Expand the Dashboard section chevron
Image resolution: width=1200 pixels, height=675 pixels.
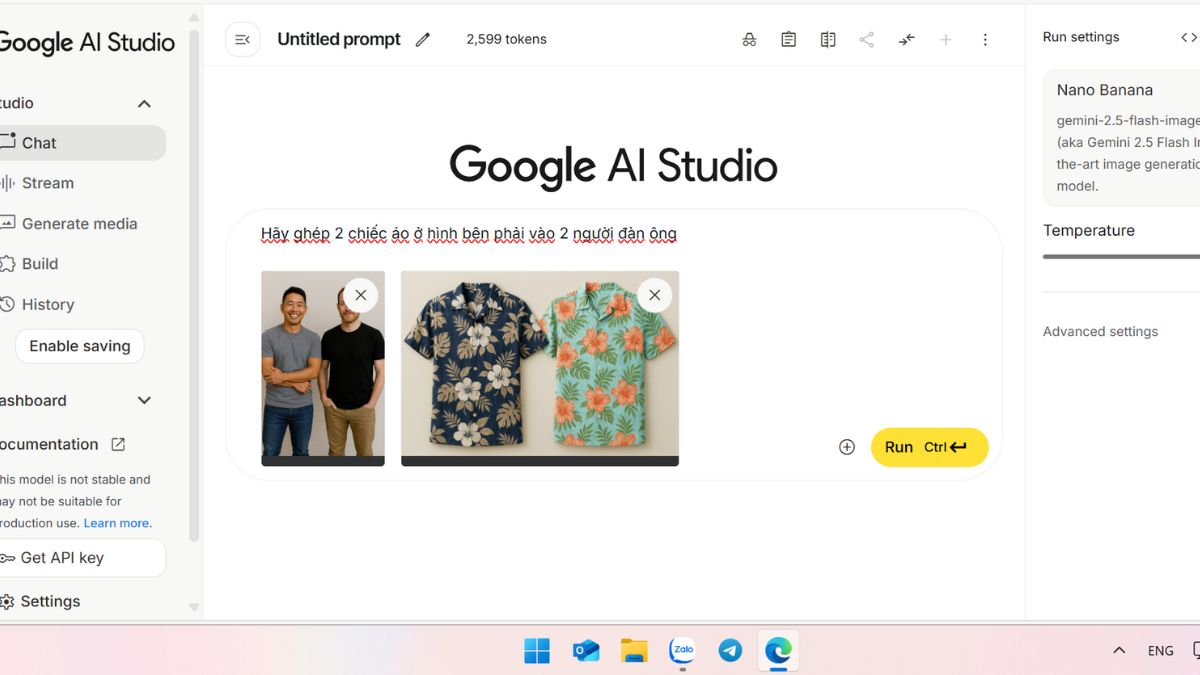144,400
